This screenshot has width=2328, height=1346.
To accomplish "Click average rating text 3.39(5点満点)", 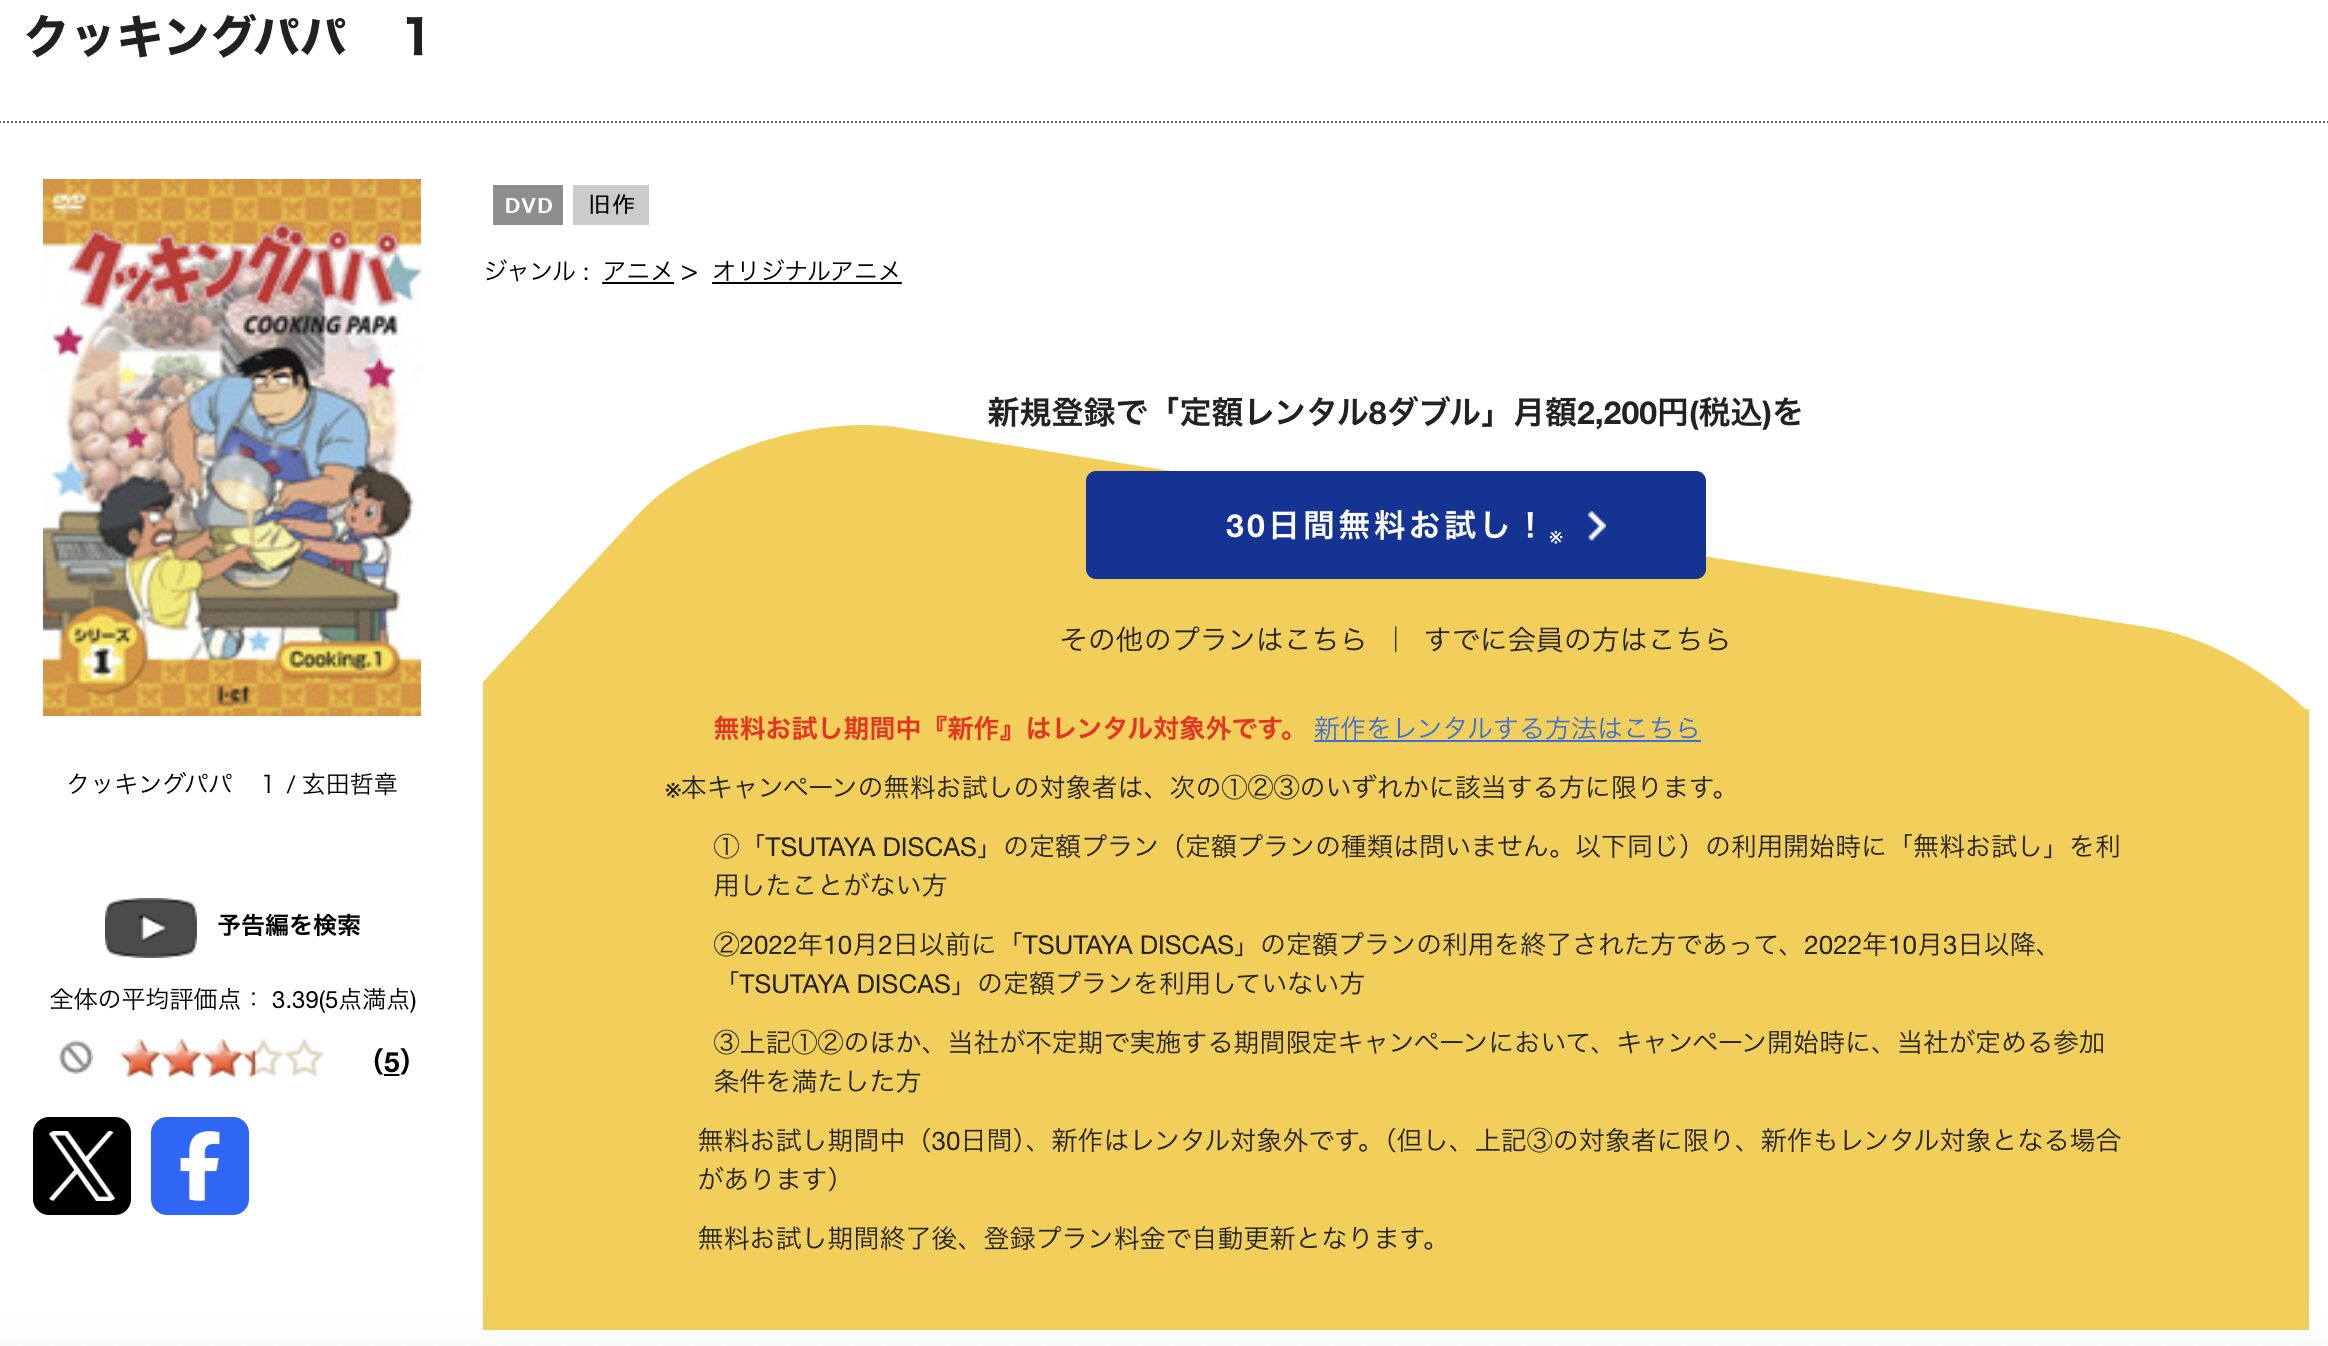I will pos(344,1000).
